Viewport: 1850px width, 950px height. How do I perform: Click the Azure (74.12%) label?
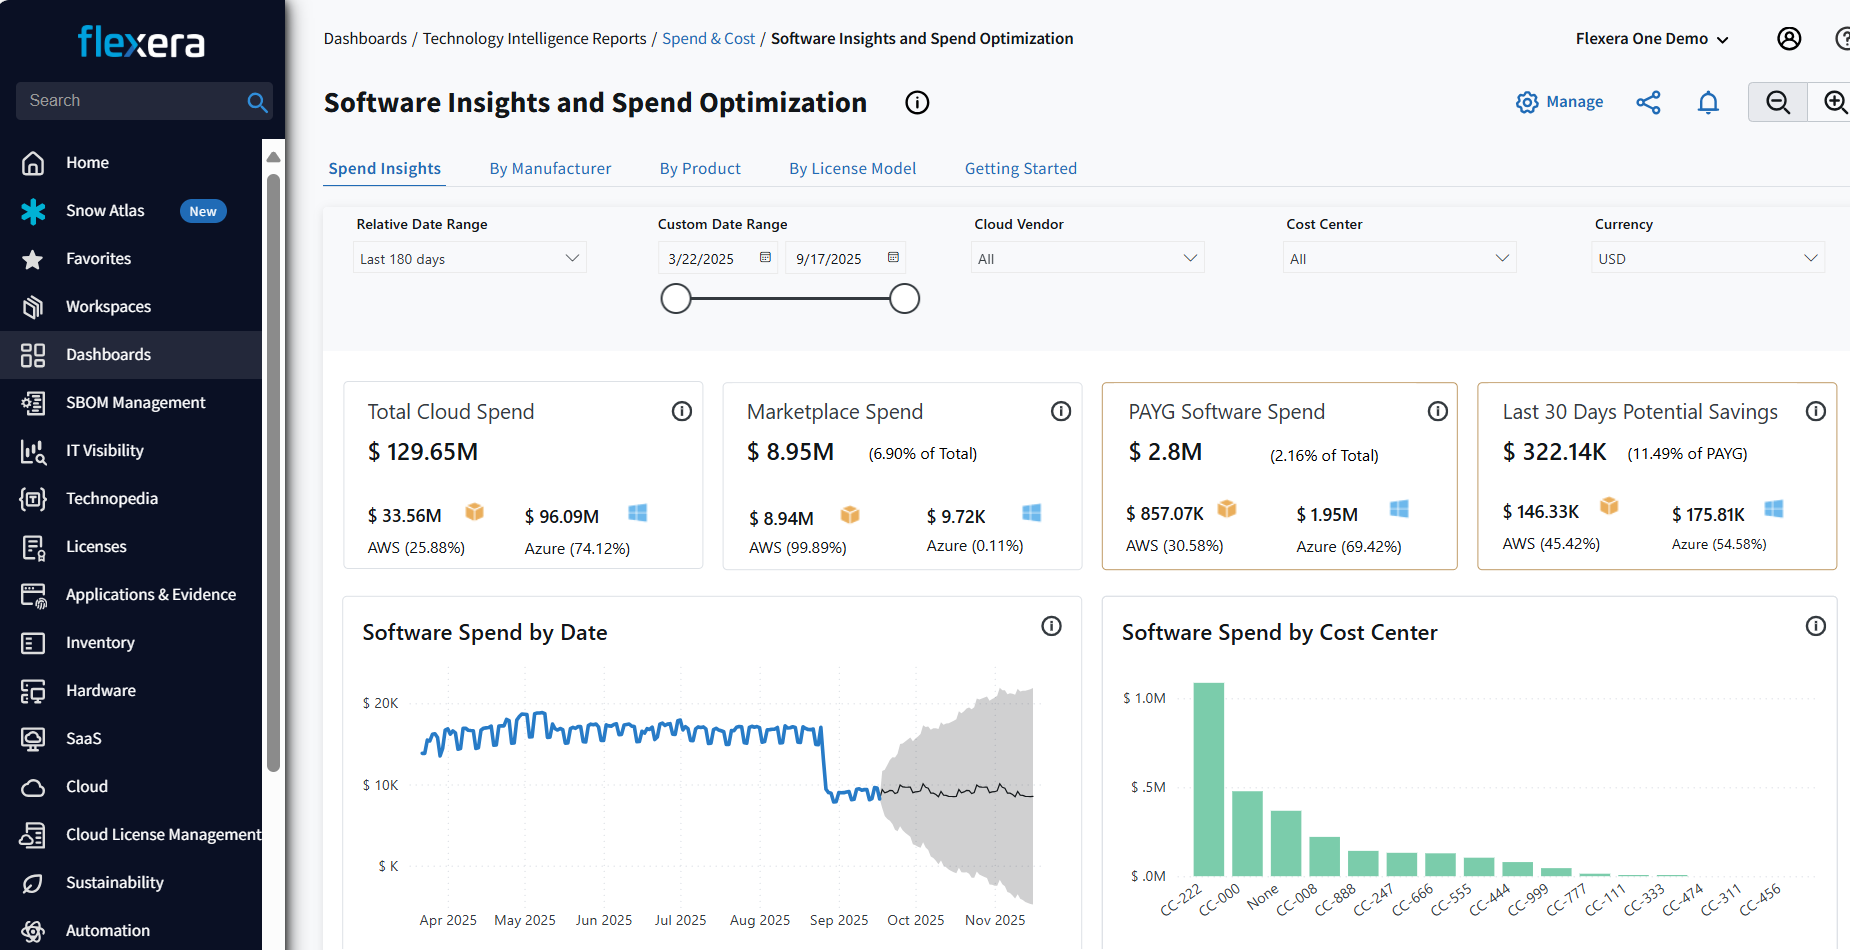577,548
